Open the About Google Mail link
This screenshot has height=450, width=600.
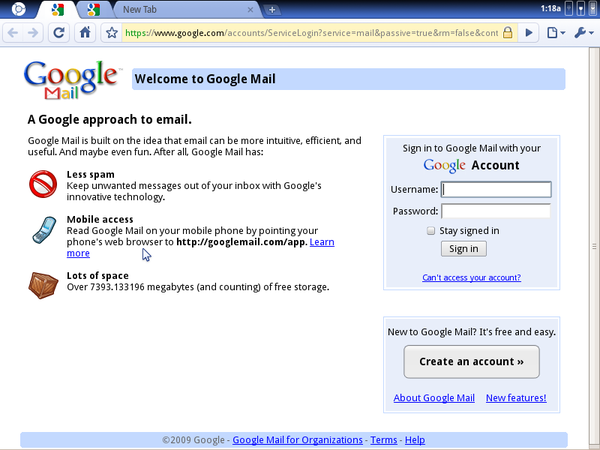pyautogui.click(x=434, y=398)
